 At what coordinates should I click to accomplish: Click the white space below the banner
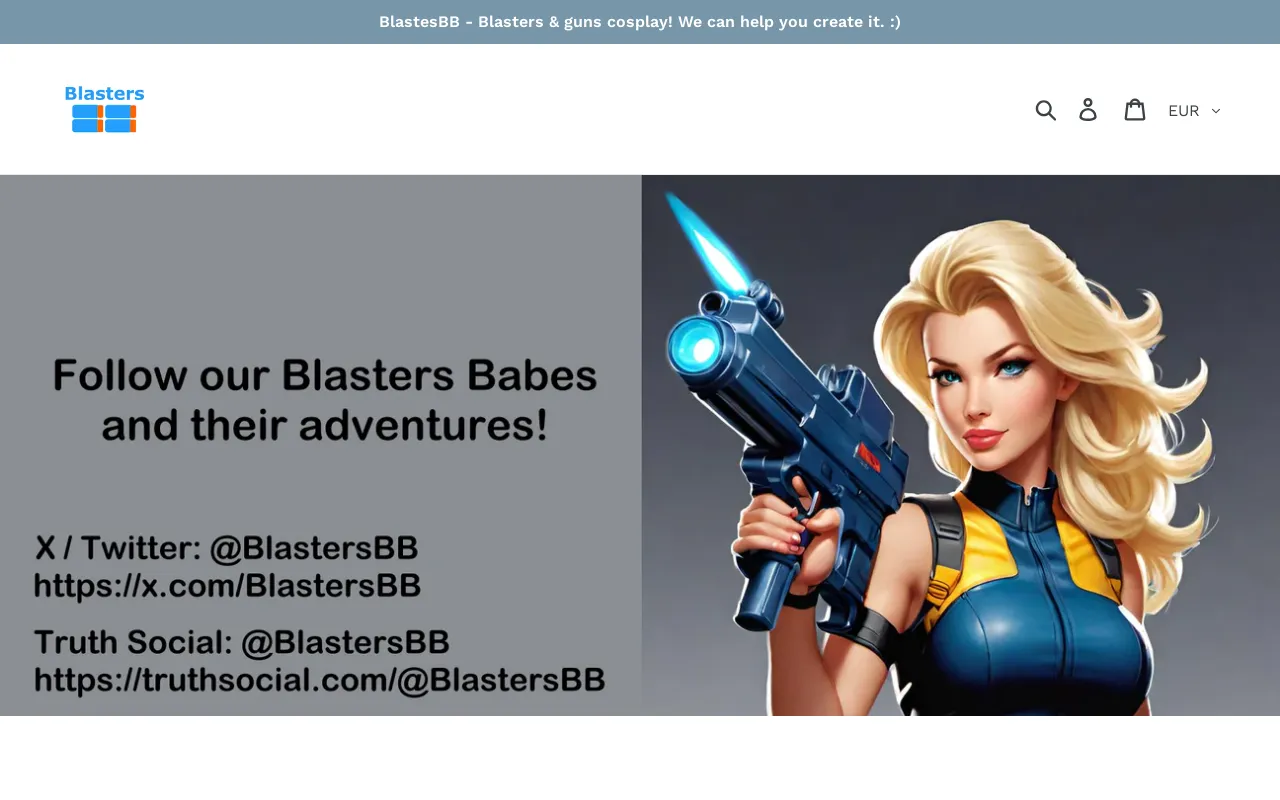click(640, 758)
